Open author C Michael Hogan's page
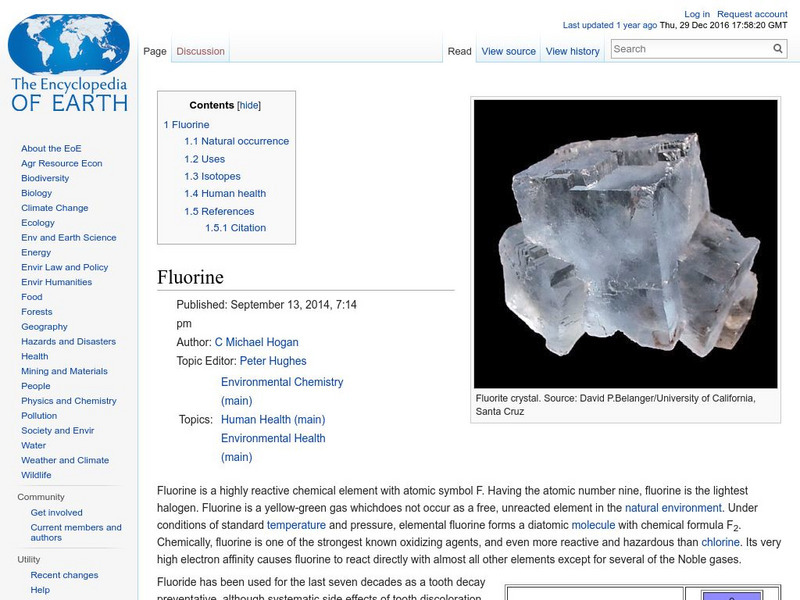The height and width of the screenshot is (600, 800). (x=256, y=342)
